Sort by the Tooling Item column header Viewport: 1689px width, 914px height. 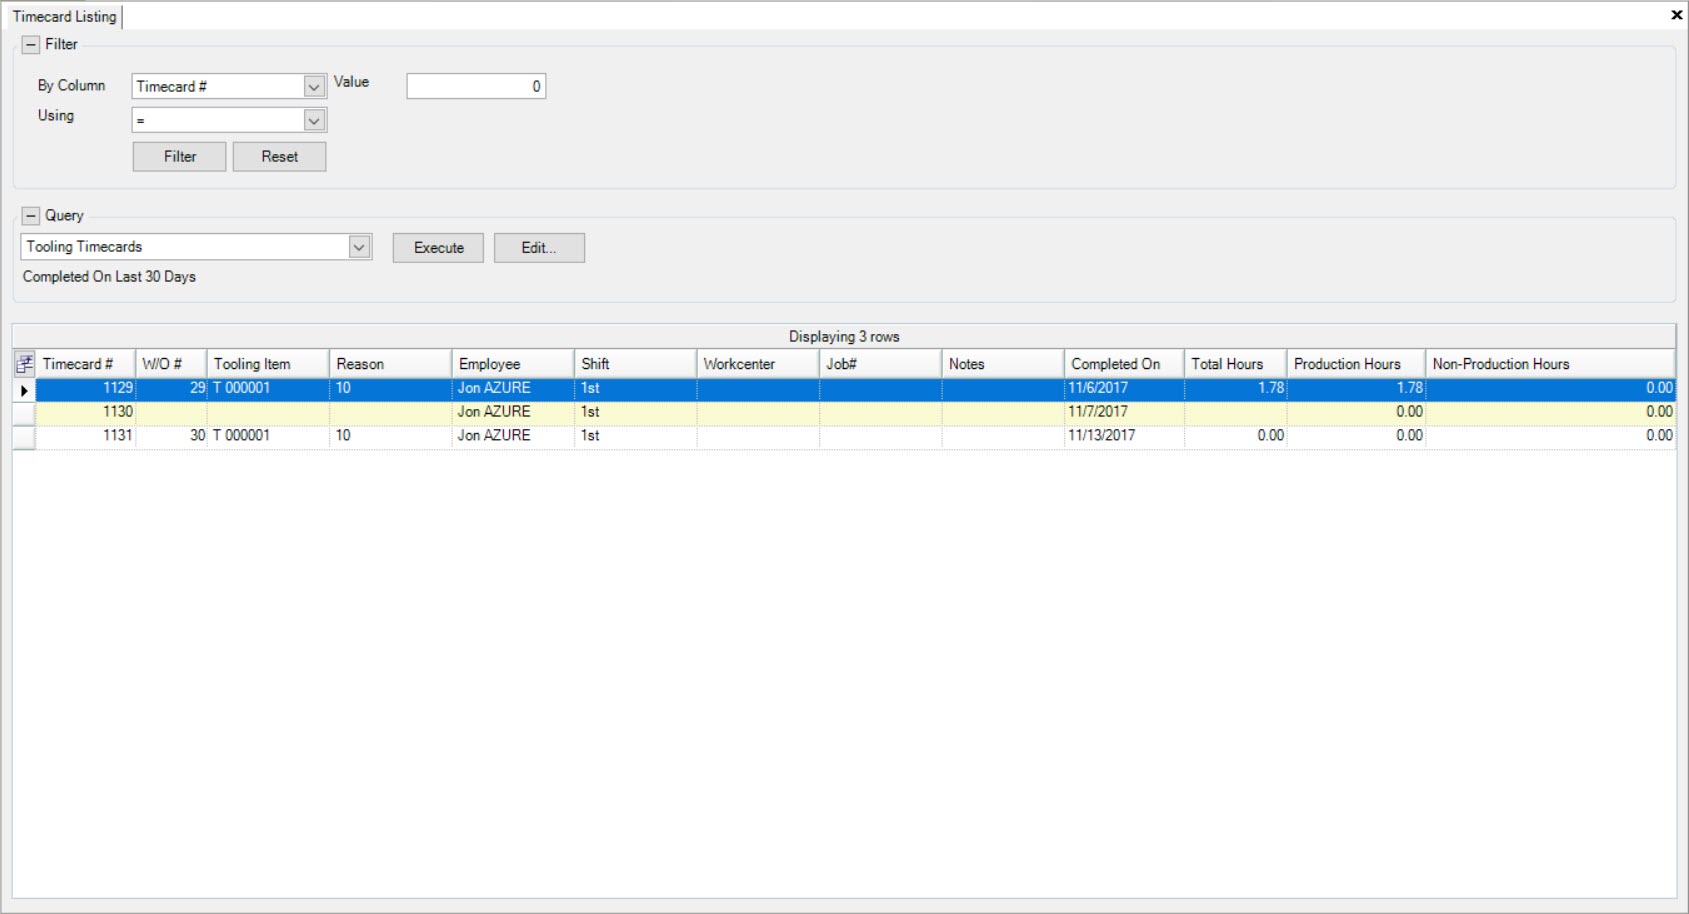coord(268,364)
